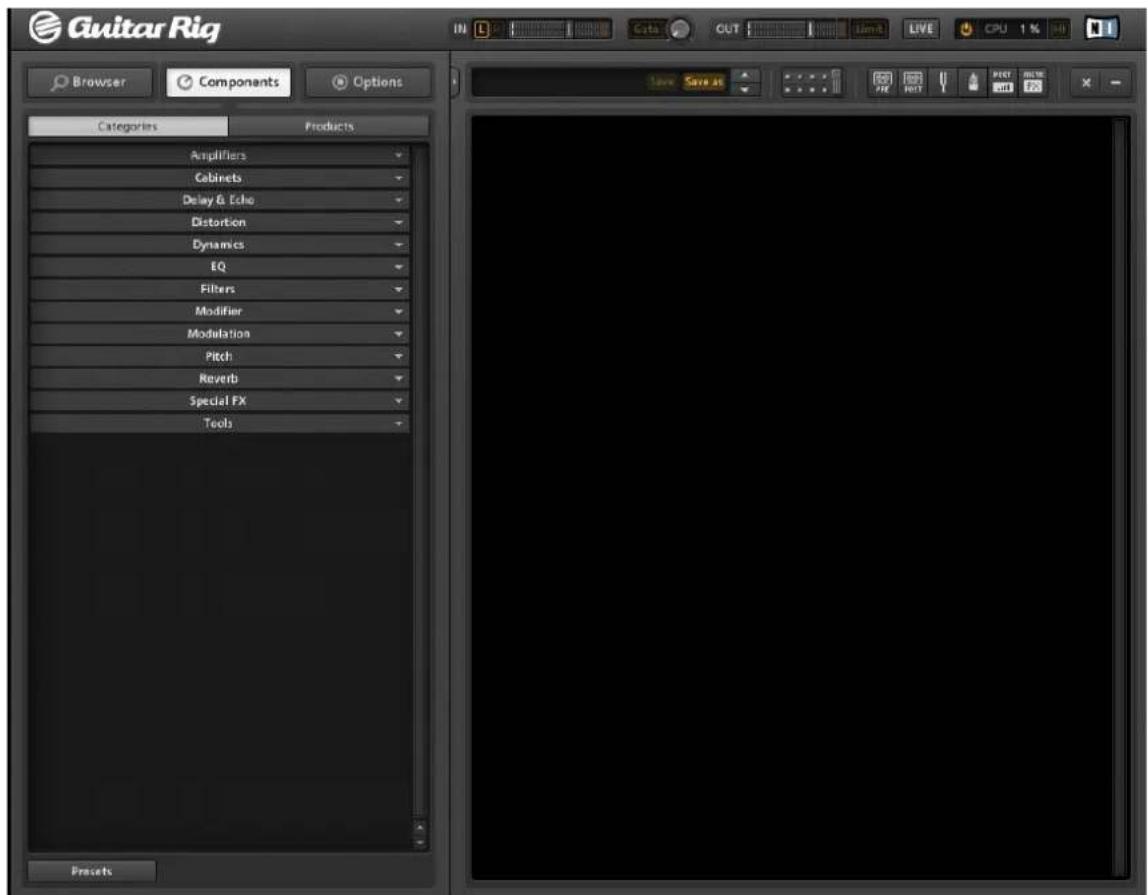Select the Components tab

click(x=228, y=82)
